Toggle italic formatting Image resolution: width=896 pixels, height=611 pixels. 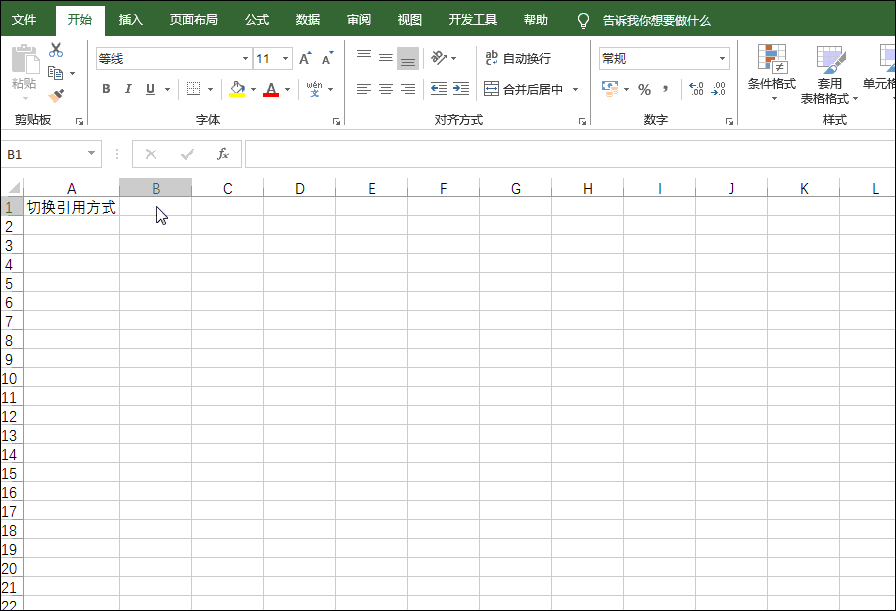127,89
